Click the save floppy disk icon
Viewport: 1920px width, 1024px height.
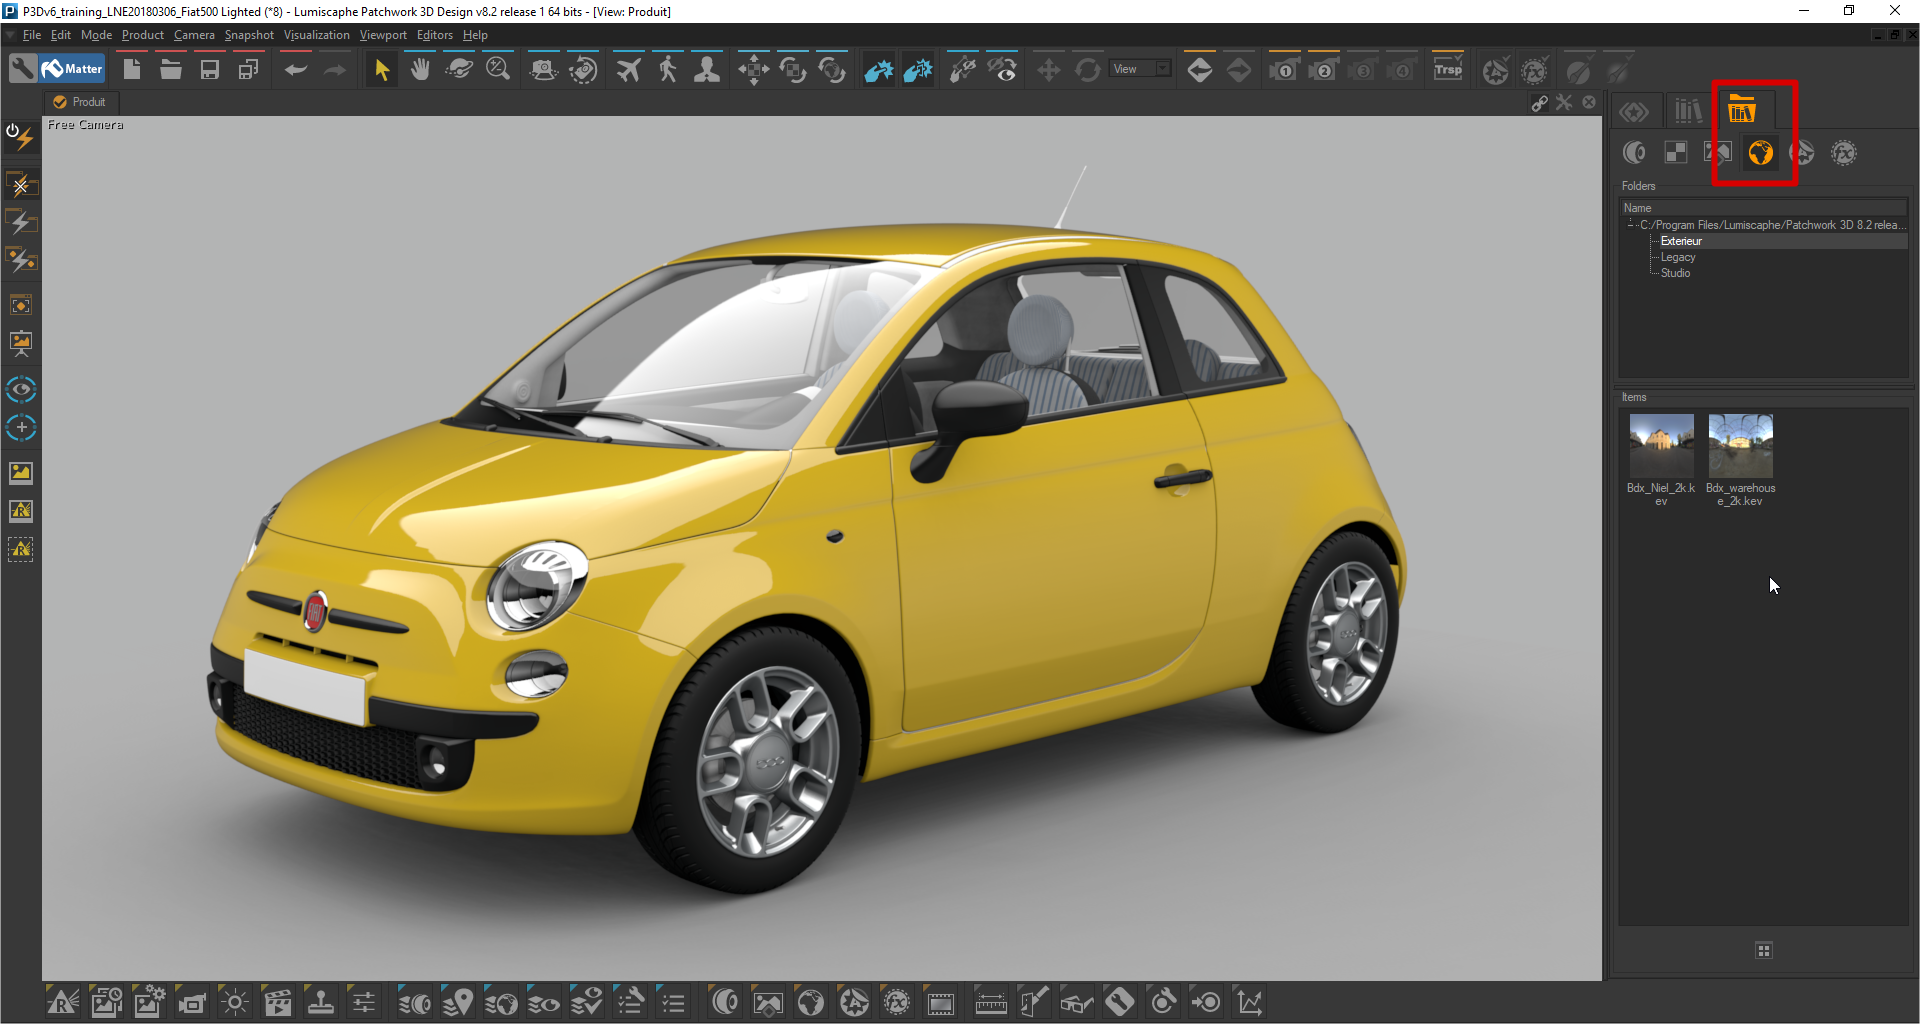pos(209,70)
